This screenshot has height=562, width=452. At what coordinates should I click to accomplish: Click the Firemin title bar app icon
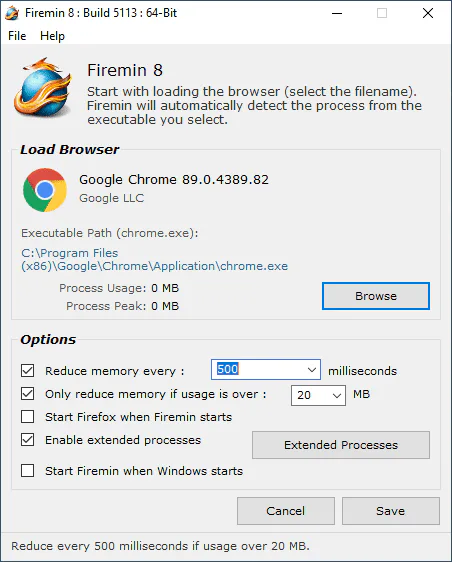tap(12, 13)
